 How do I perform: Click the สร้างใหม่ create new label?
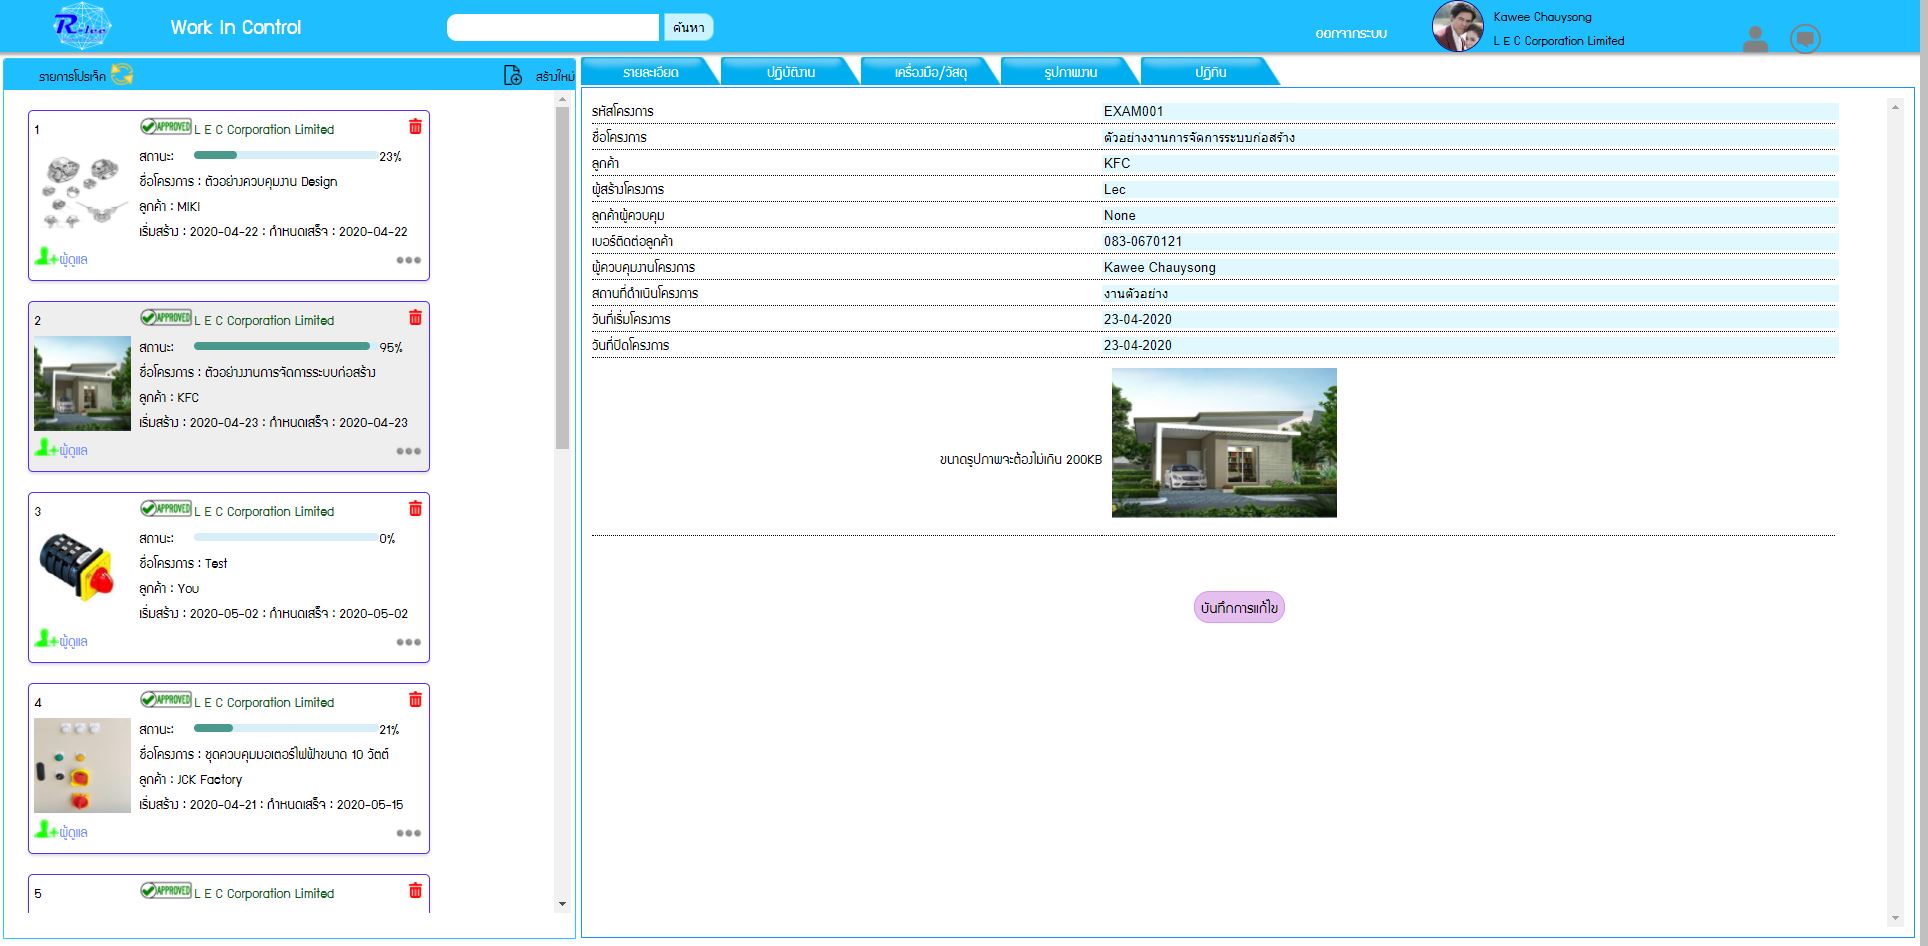554,76
